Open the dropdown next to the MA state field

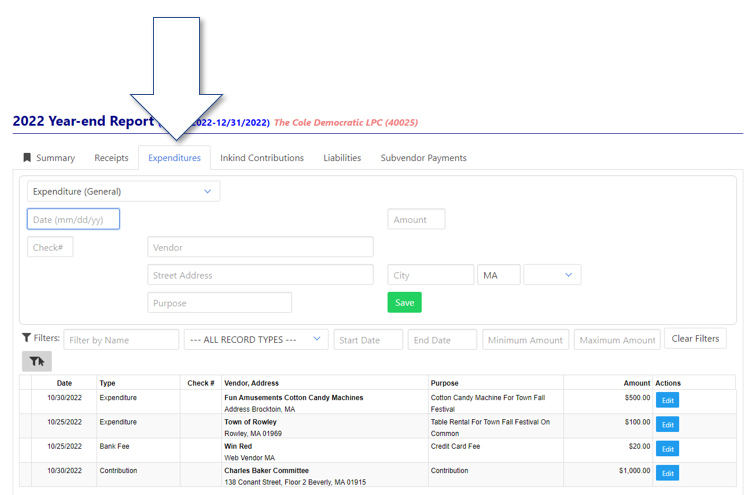[x=552, y=275]
